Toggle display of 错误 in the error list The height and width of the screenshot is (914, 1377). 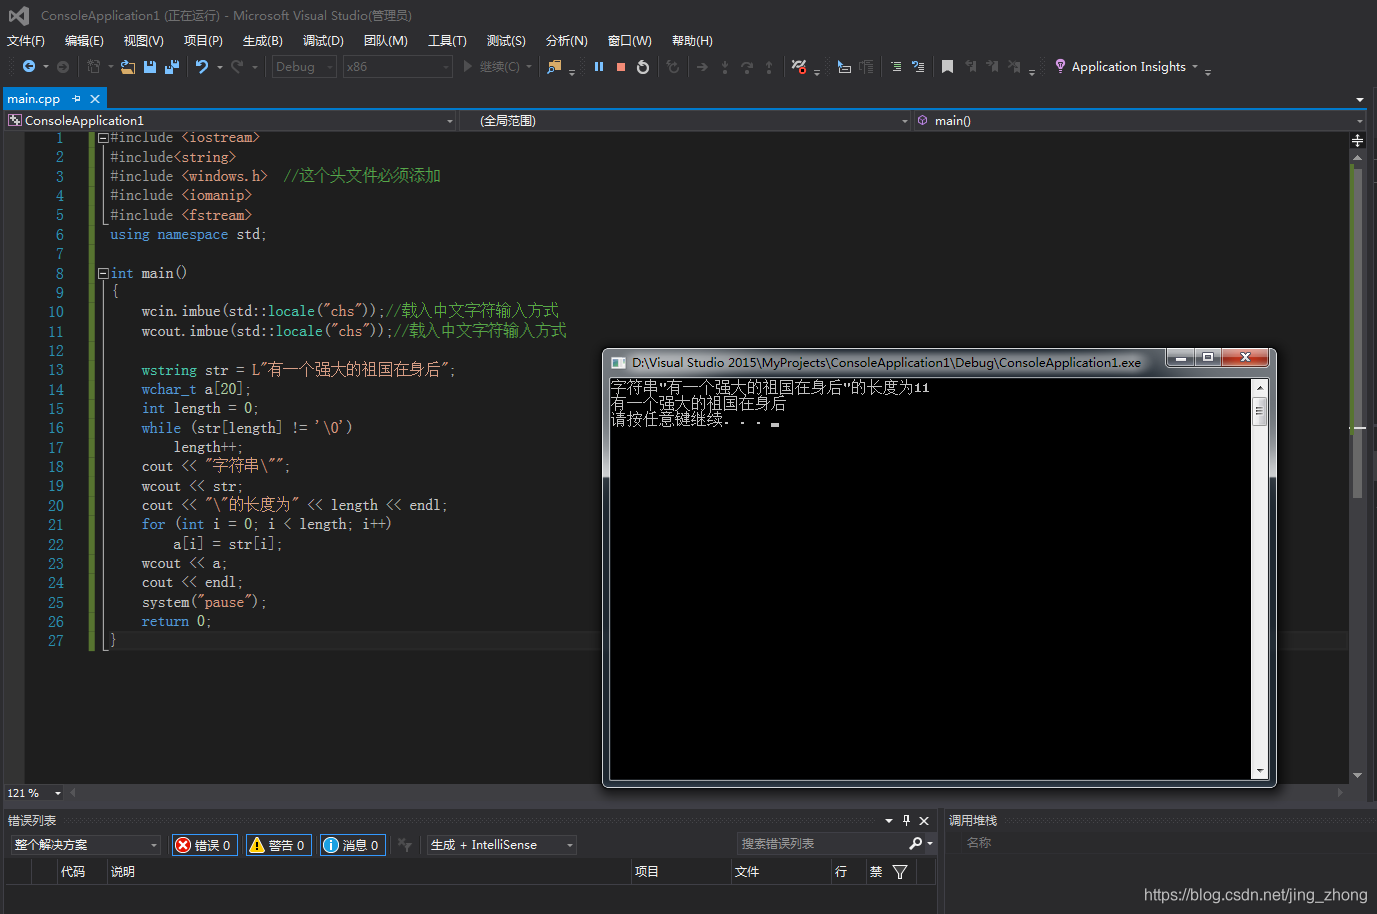pos(204,844)
